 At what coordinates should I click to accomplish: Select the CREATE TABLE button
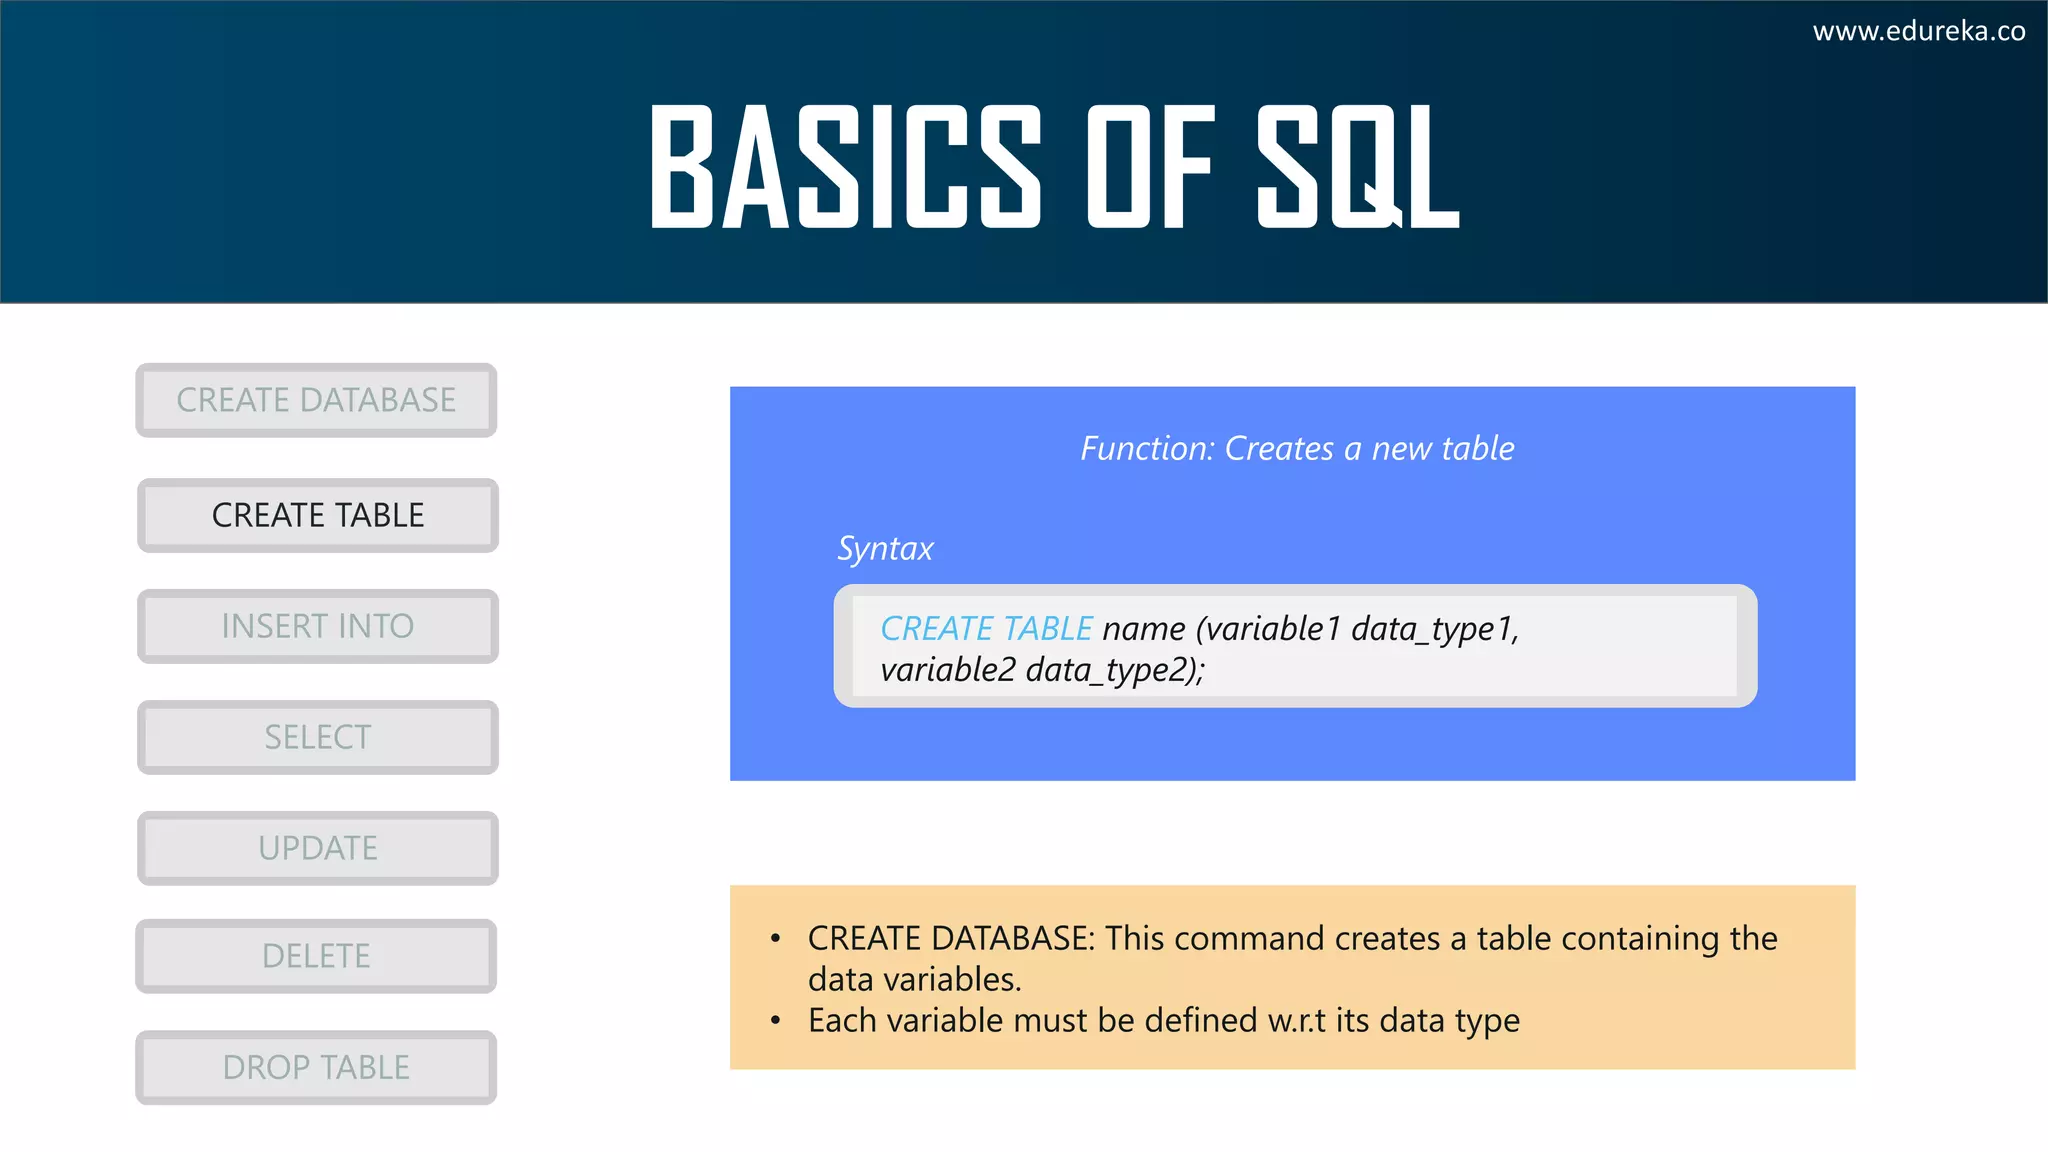tap(318, 515)
